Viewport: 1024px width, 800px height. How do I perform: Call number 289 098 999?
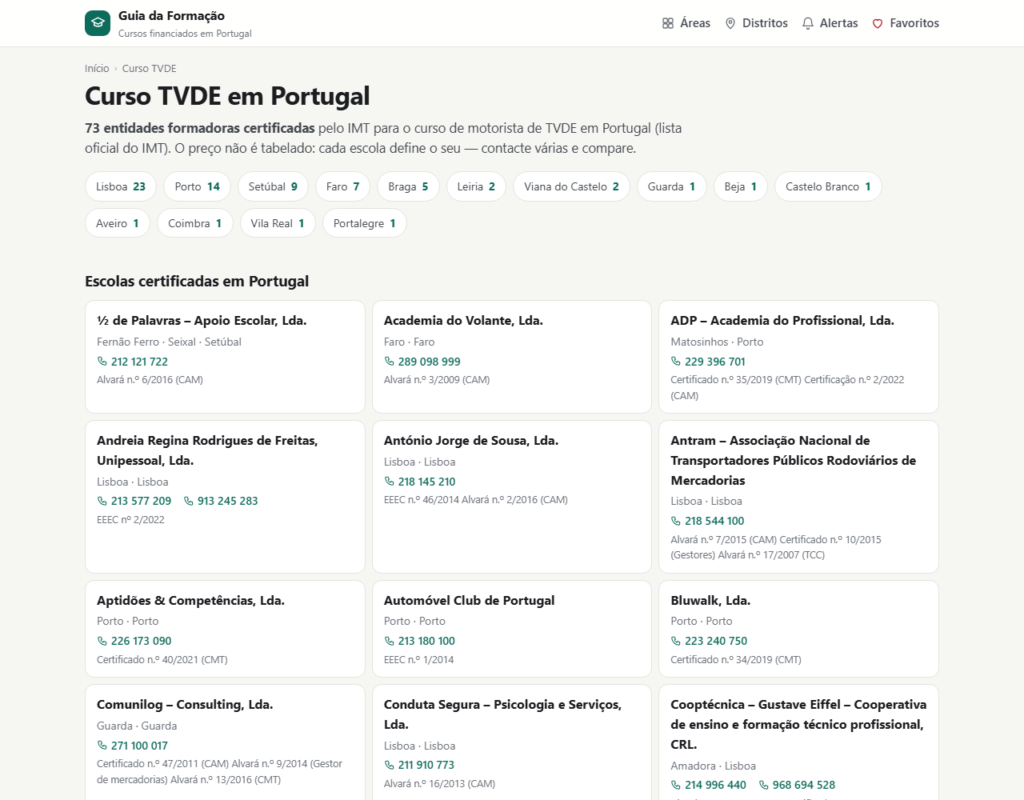coord(423,361)
